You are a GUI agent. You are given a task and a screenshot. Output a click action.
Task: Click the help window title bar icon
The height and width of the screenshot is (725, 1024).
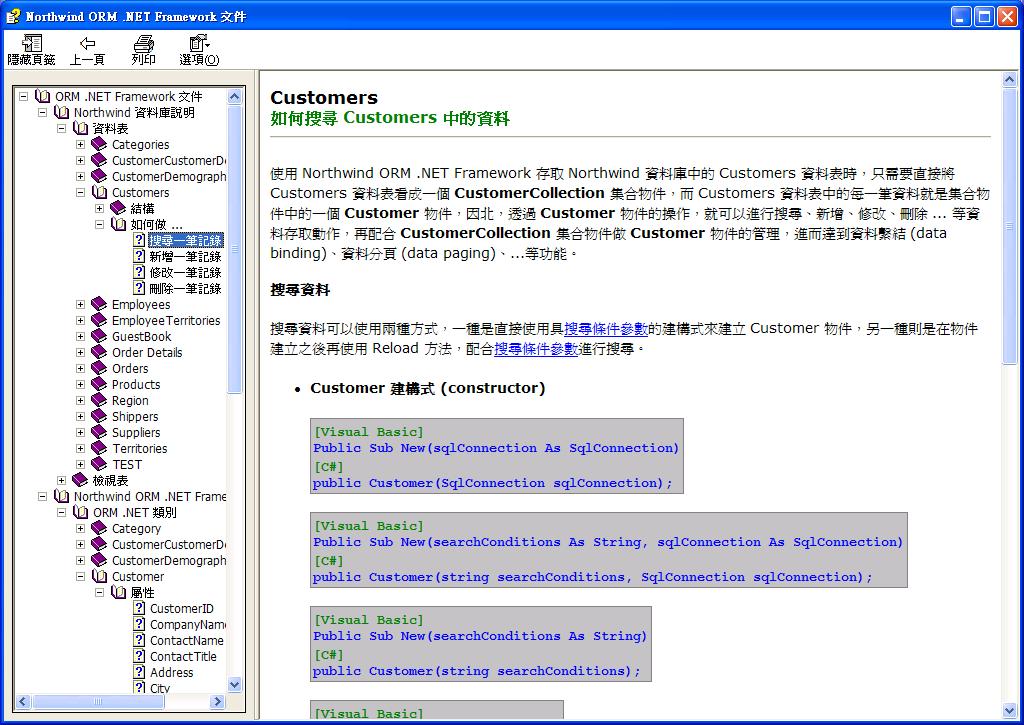coord(12,16)
